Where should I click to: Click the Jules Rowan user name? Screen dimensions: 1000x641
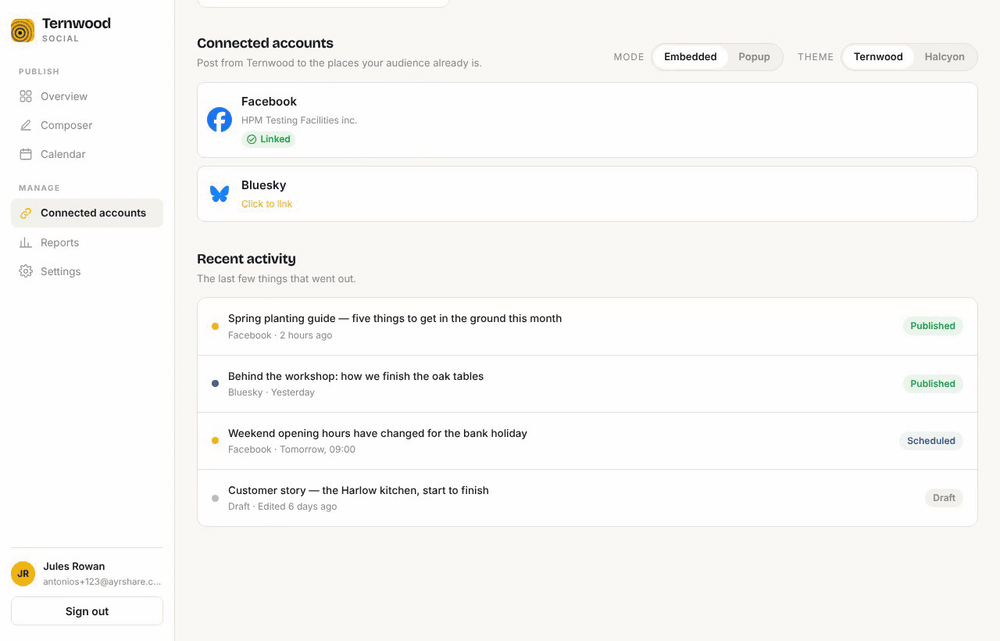pyautogui.click(x=74, y=566)
